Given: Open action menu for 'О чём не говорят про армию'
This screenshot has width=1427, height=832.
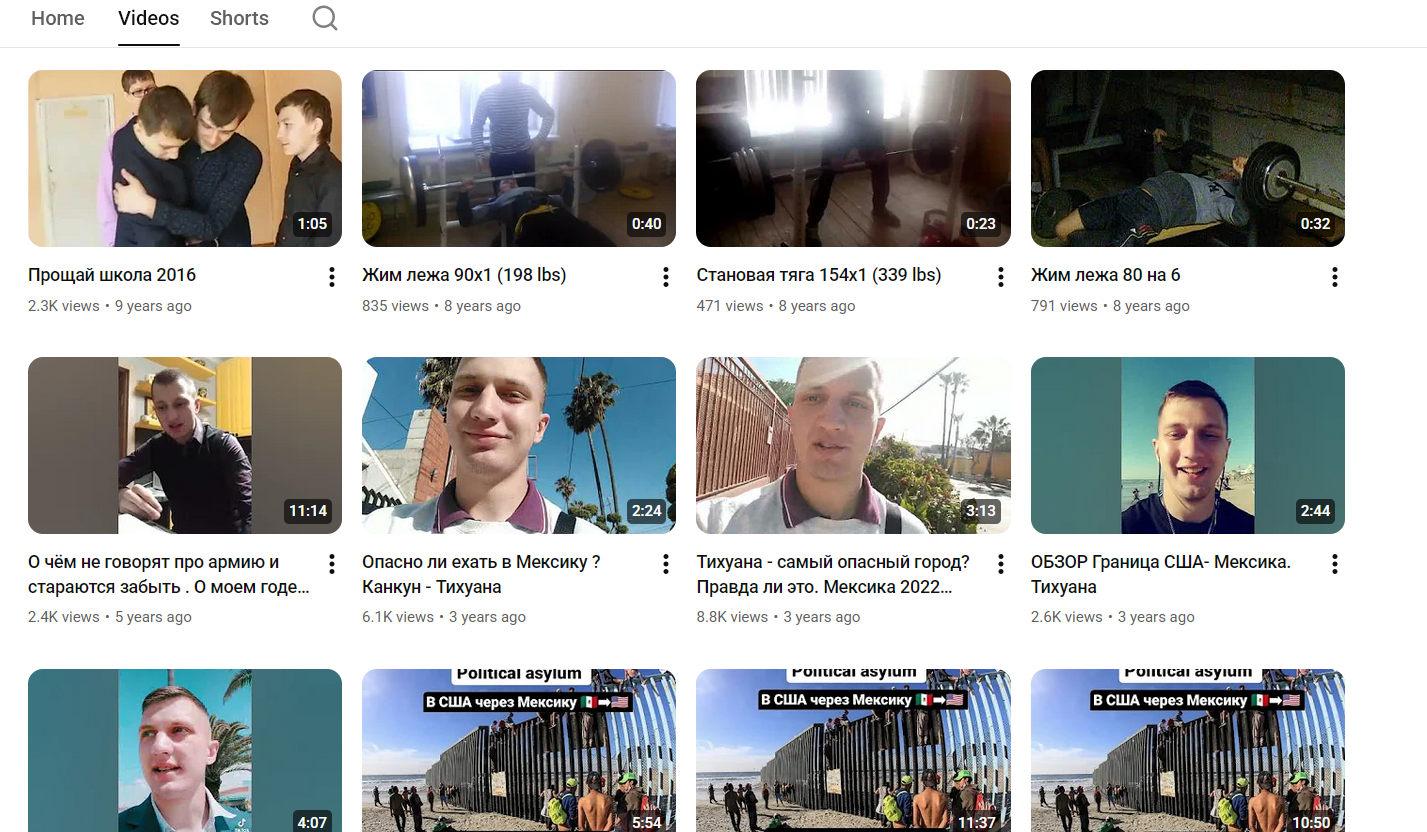Looking at the screenshot, I should pyautogui.click(x=332, y=564).
